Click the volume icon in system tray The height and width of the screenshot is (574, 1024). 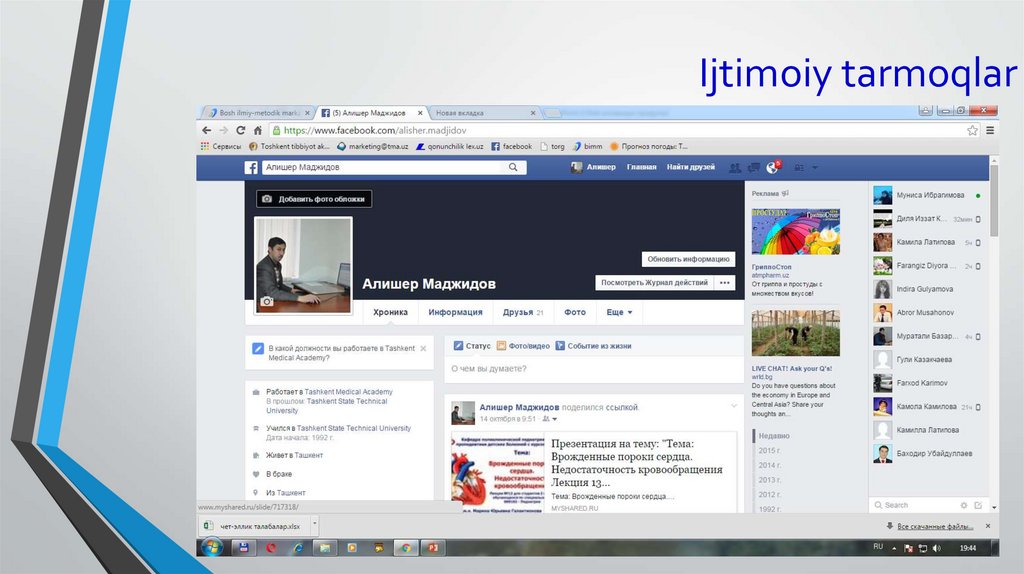pos(936,549)
